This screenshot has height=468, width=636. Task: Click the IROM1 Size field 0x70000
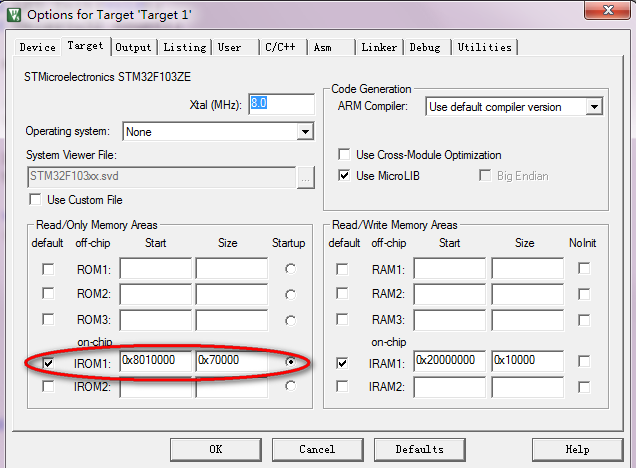[232, 361]
